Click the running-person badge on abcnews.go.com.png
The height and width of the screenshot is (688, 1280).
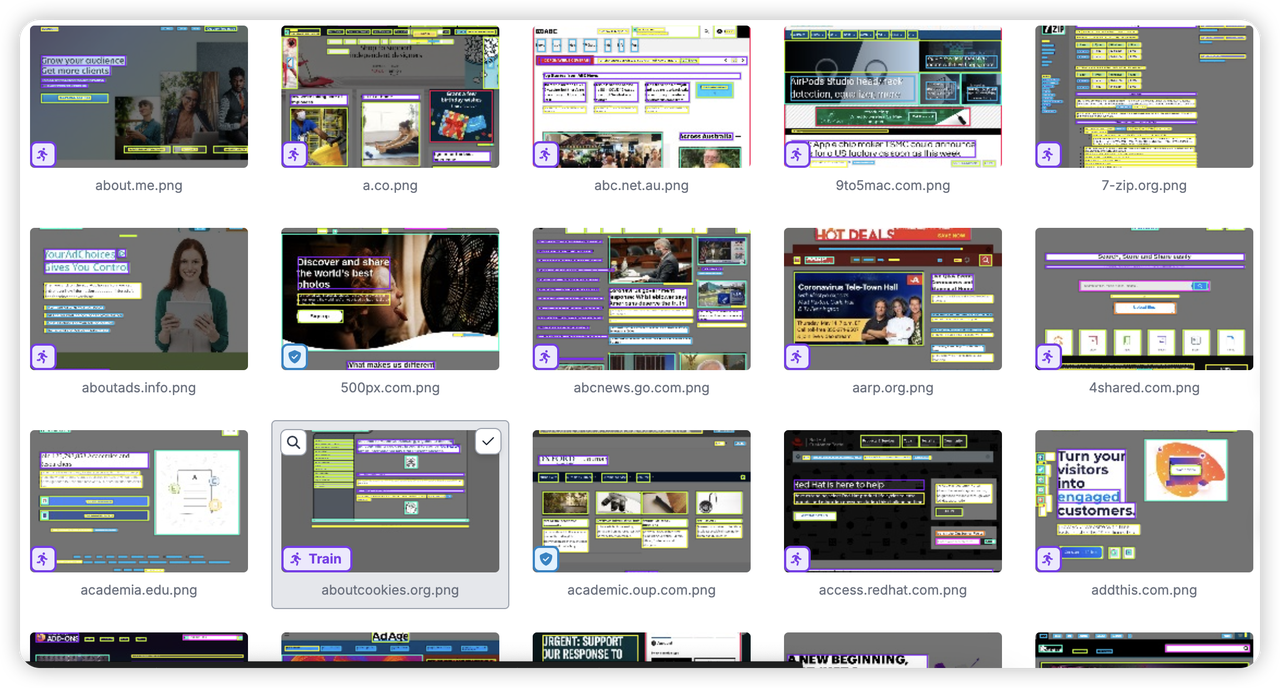point(545,357)
